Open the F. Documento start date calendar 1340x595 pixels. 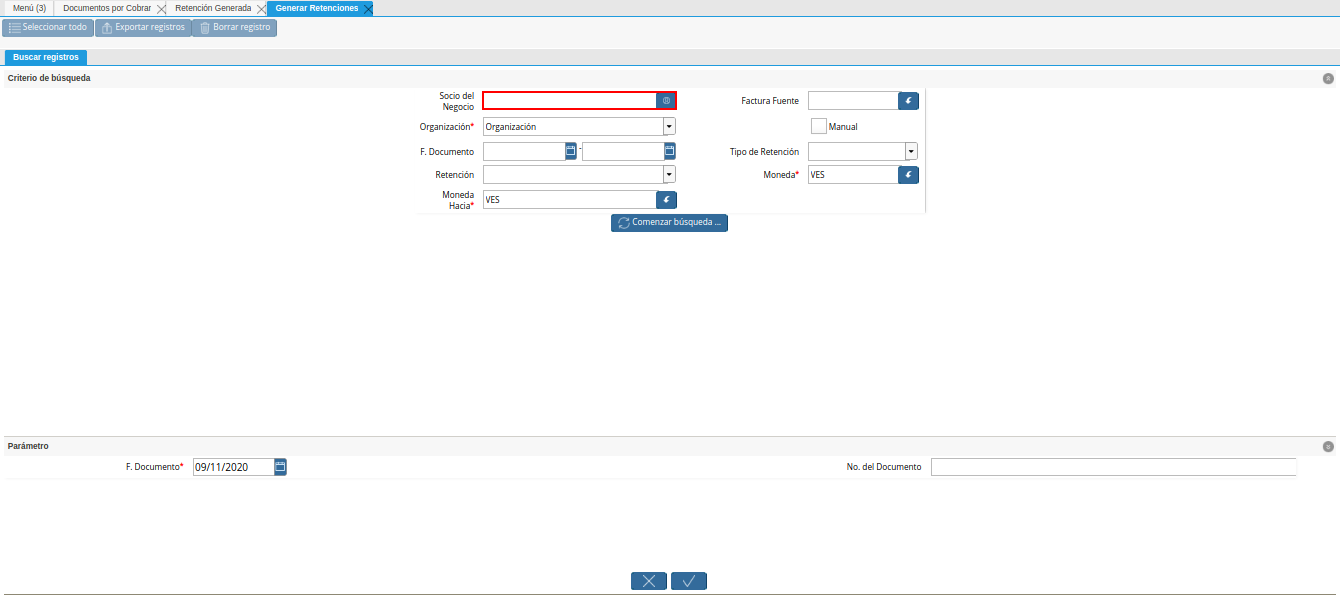571,151
